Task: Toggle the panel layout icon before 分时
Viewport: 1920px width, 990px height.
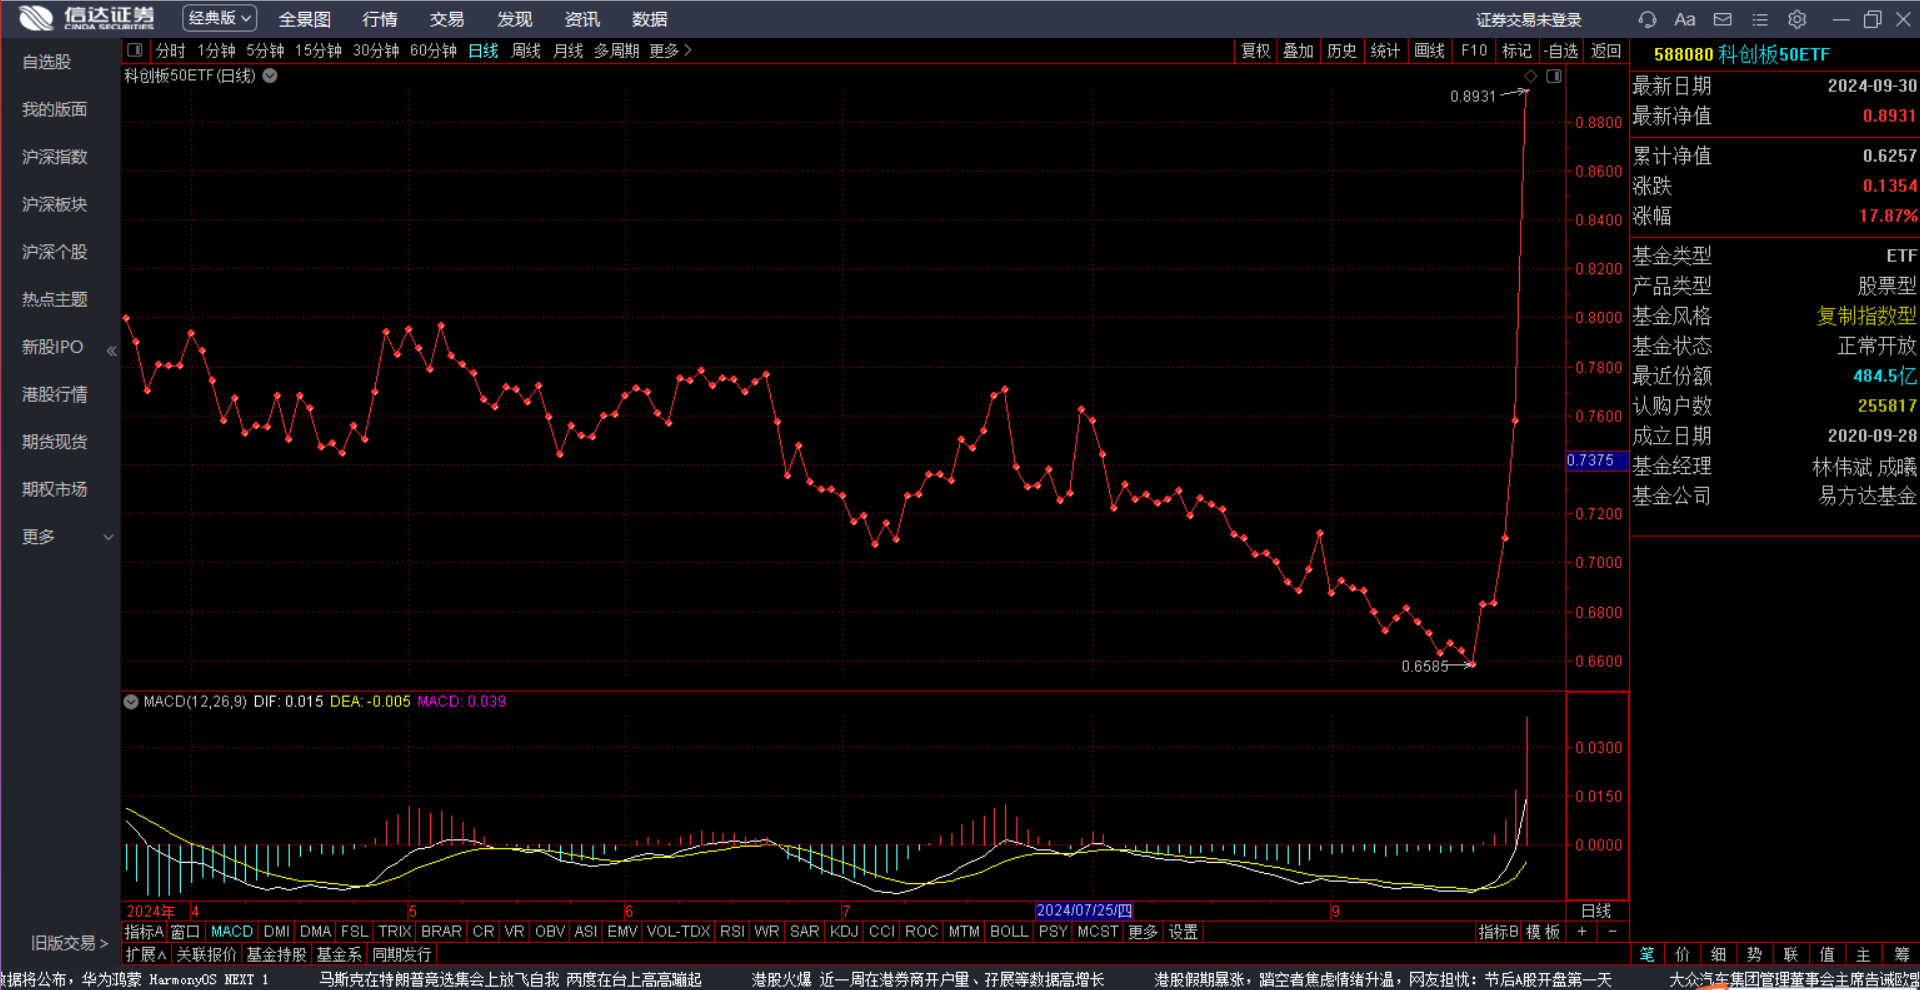Action: tap(135, 50)
